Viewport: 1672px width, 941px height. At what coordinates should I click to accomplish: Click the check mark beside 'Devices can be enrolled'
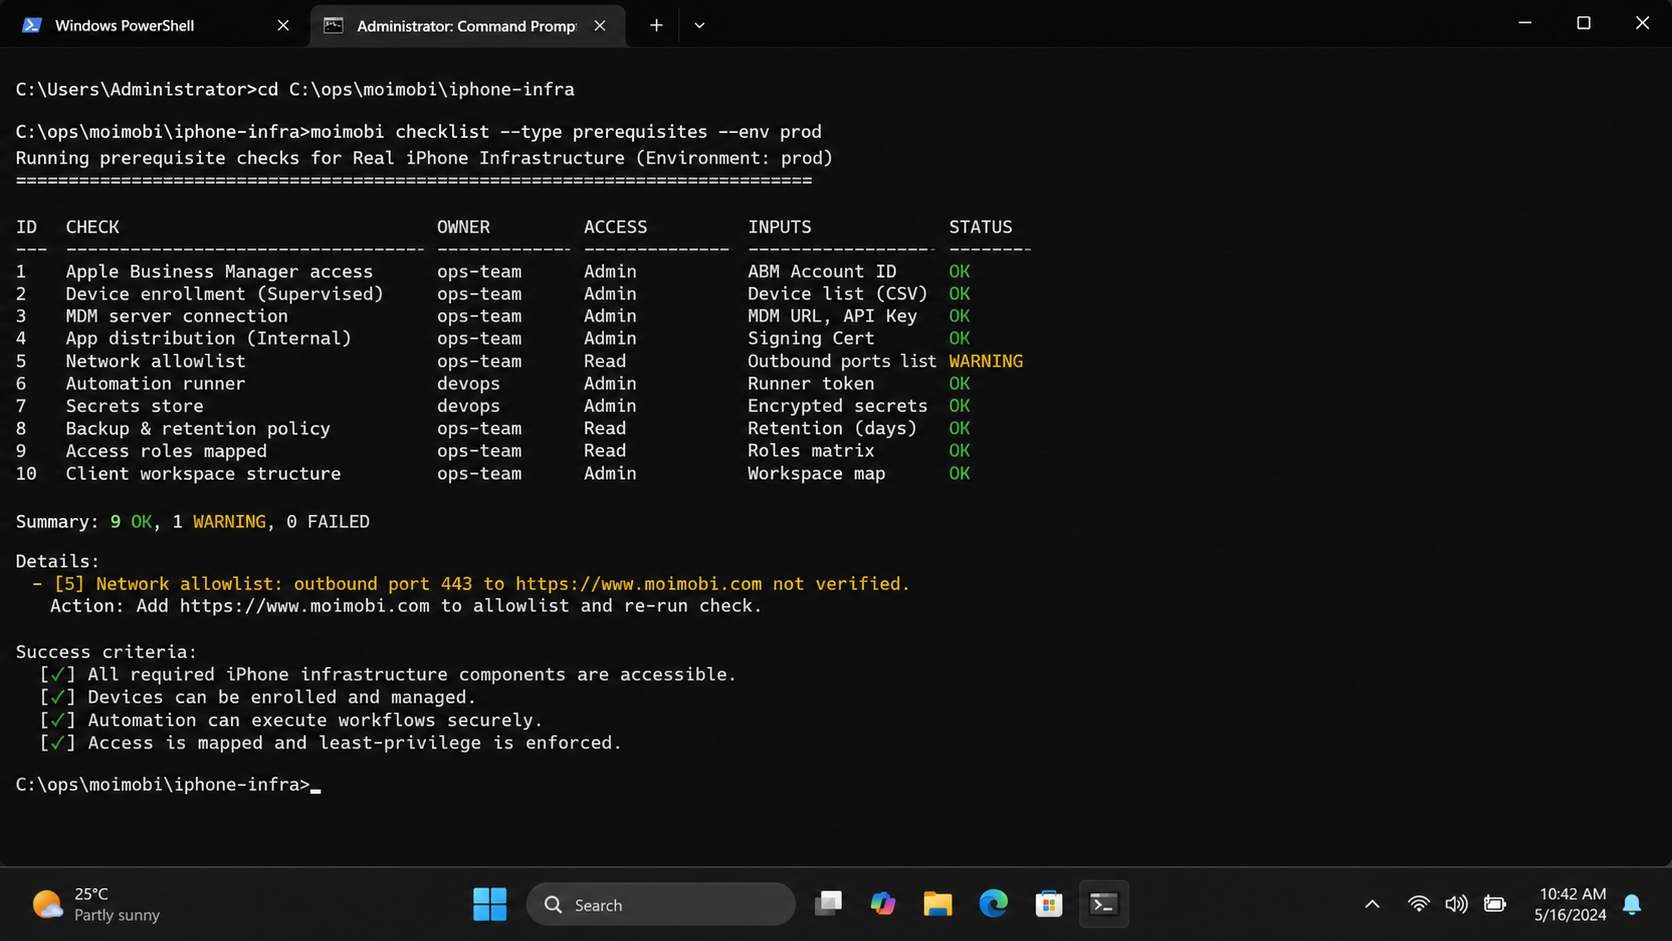pos(57,697)
